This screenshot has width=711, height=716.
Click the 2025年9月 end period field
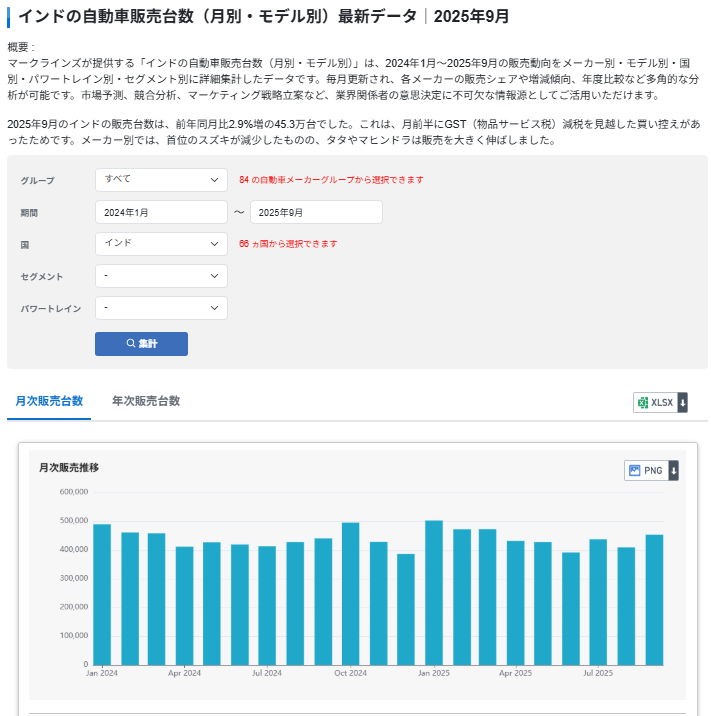pyautogui.click(x=316, y=212)
